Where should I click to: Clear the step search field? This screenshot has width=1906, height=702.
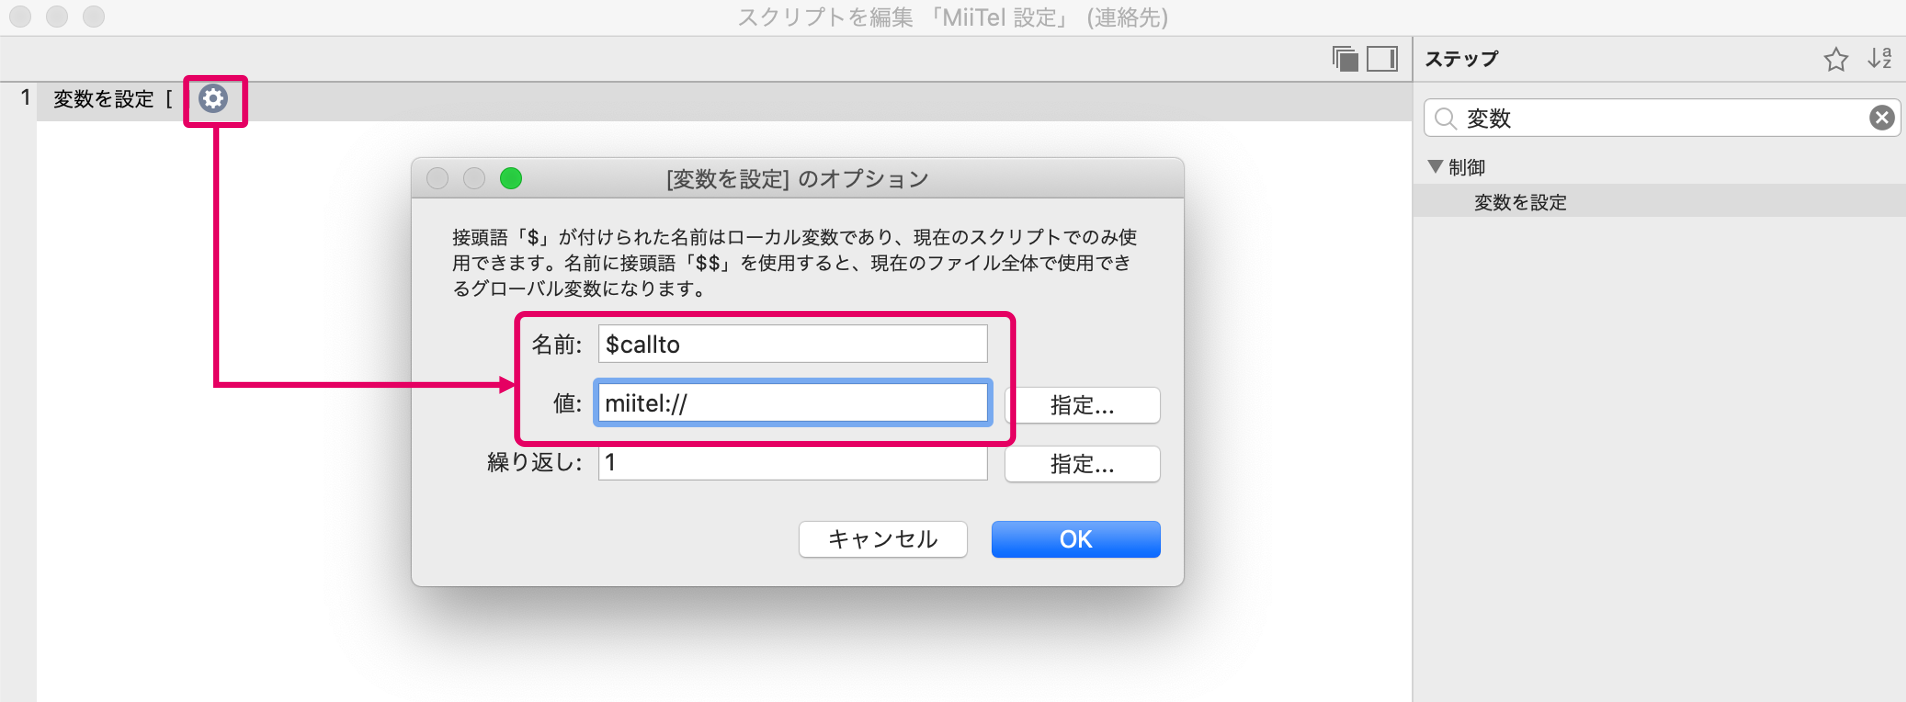click(1882, 118)
